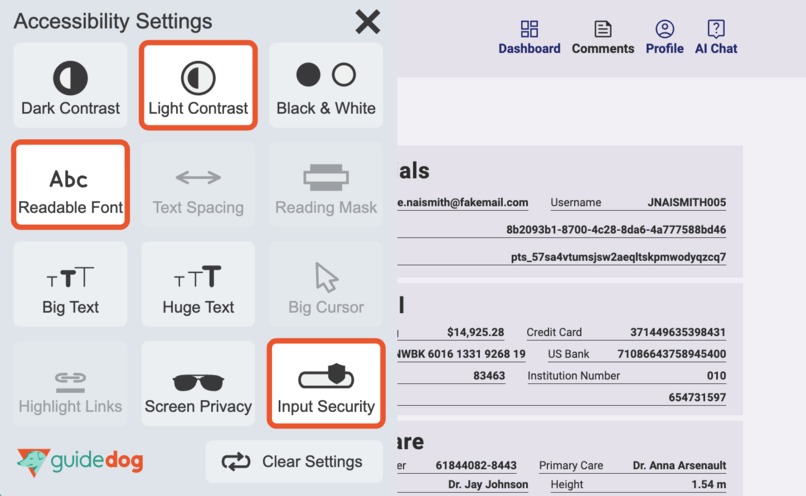
Task: Enable the Dark Contrast setting
Action: point(70,85)
